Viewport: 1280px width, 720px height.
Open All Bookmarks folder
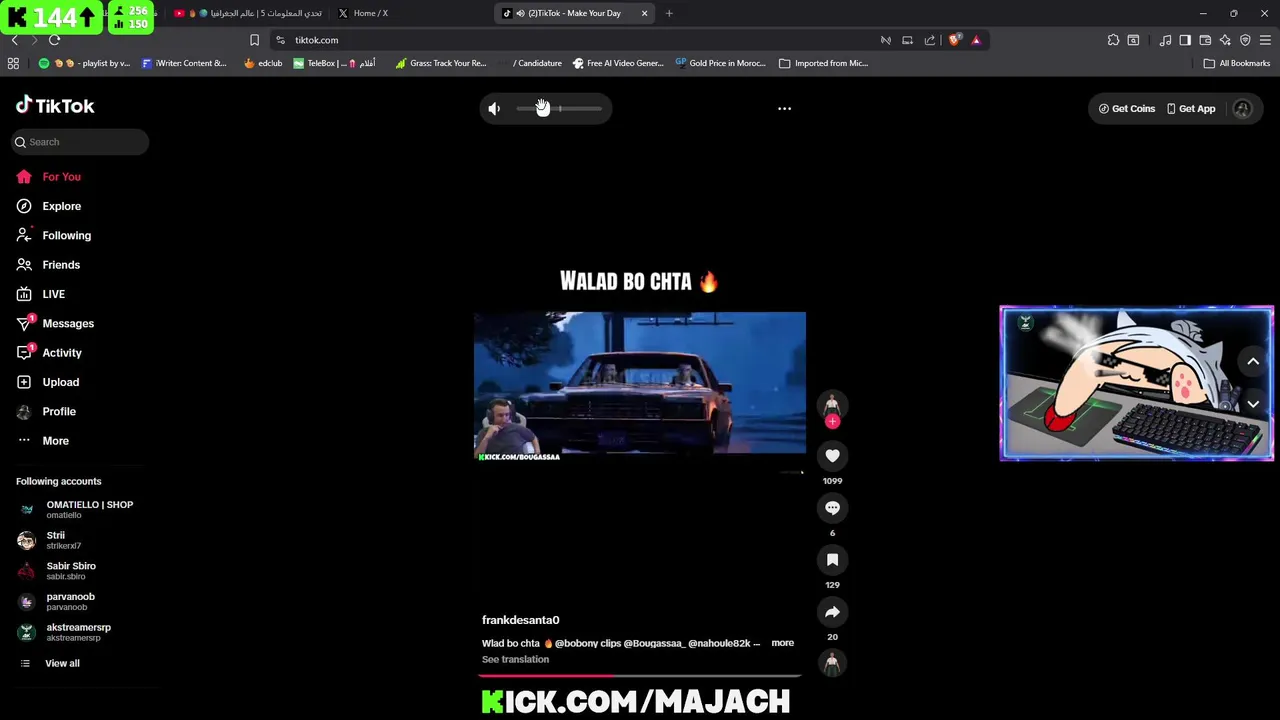1237,63
